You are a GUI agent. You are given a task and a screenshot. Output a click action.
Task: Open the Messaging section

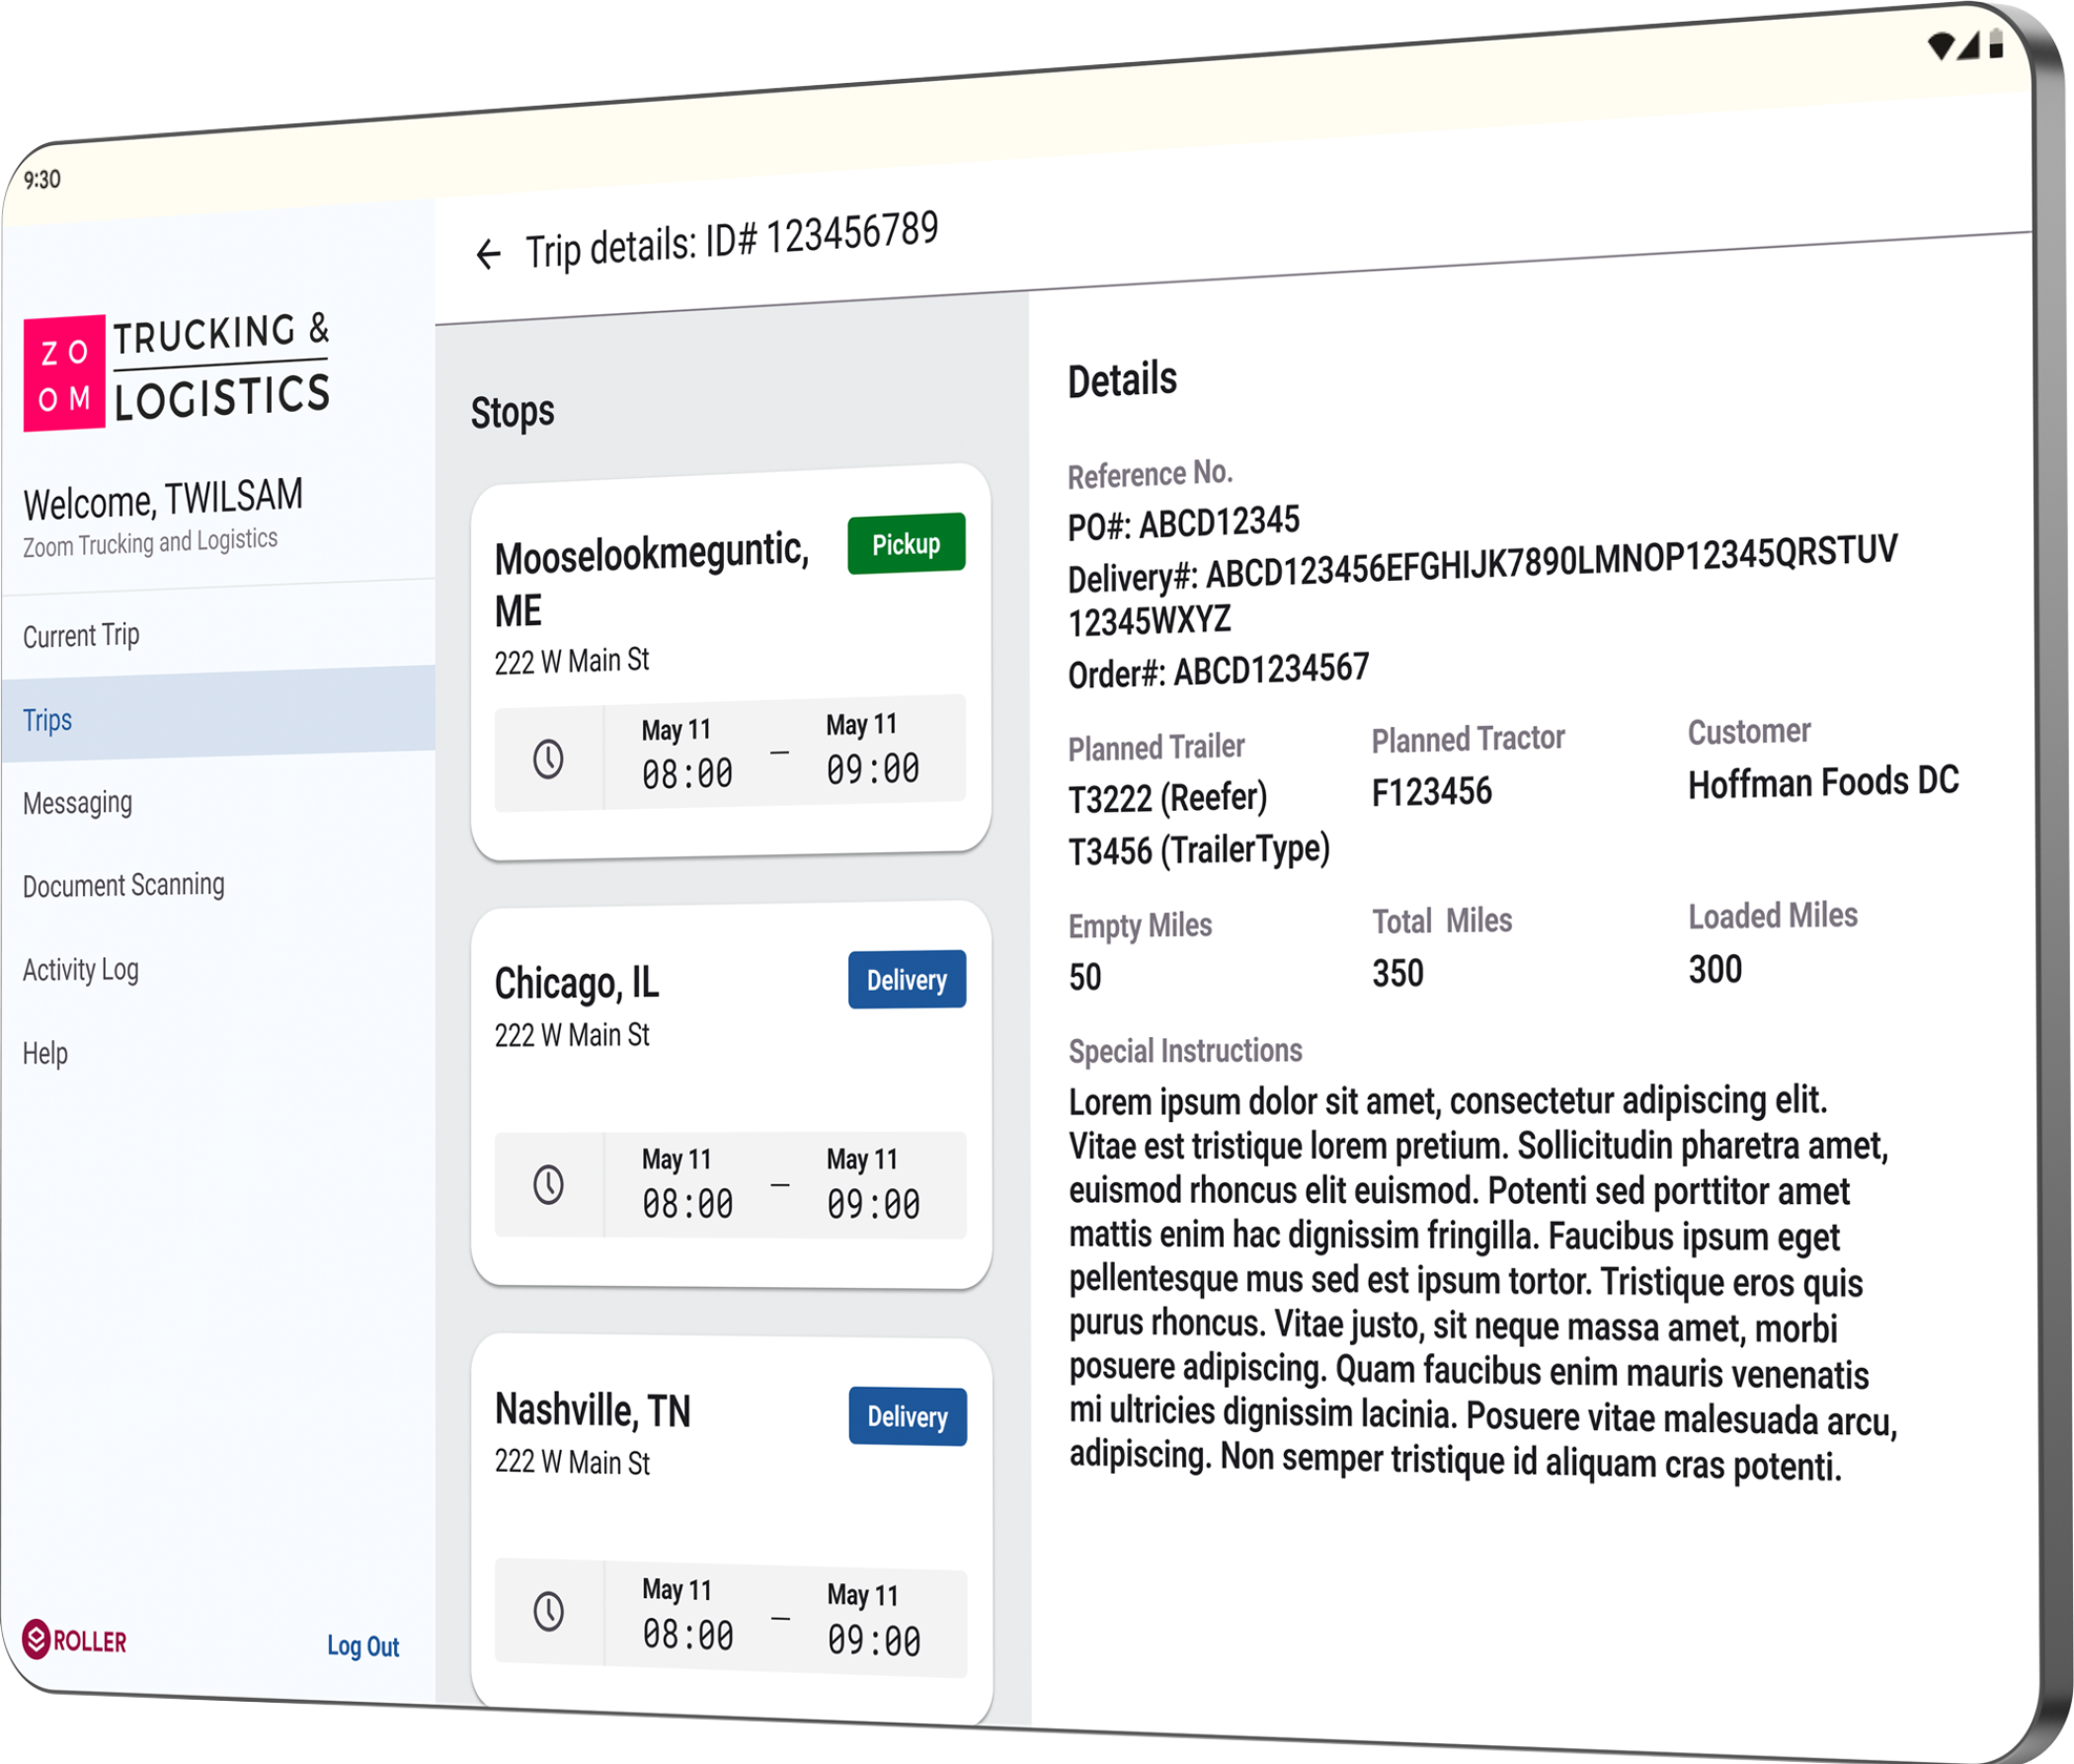[78, 803]
